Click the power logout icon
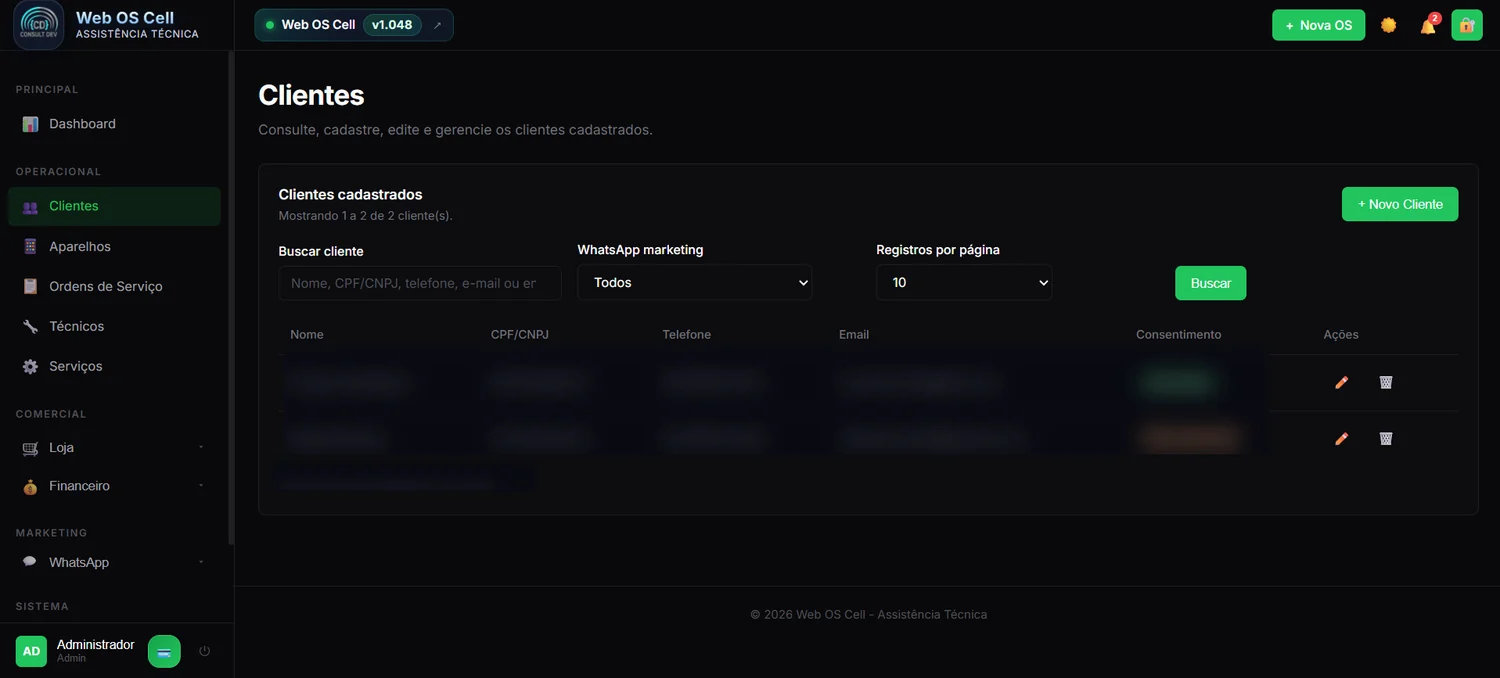1500x678 pixels. pos(205,651)
